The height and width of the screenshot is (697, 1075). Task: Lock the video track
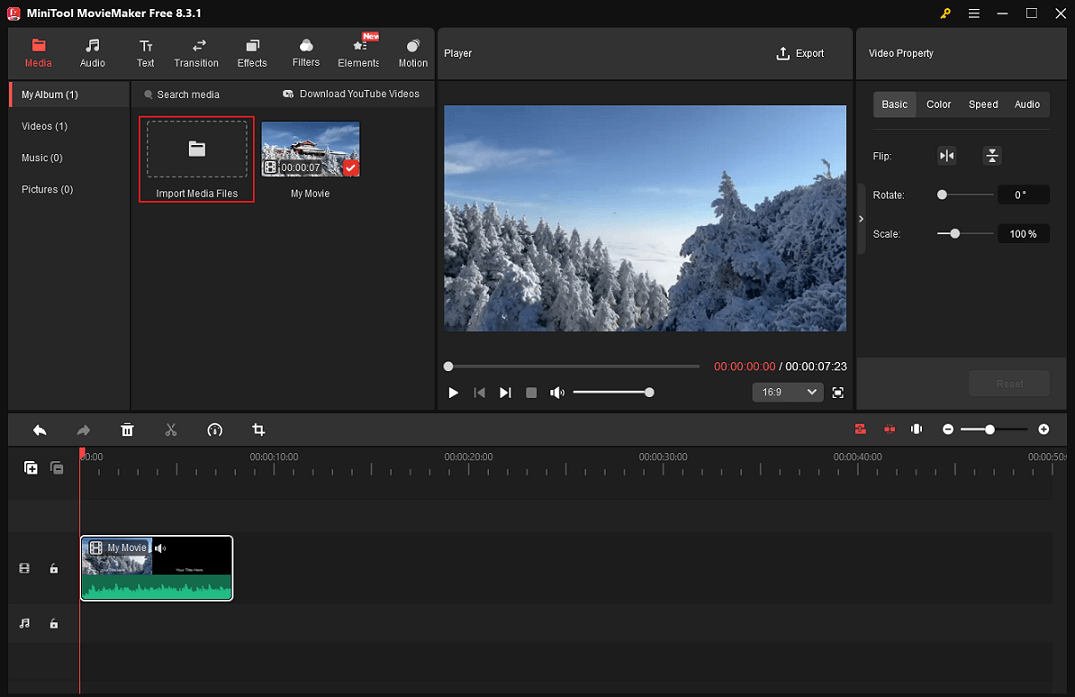pyautogui.click(x=54, y=568)
